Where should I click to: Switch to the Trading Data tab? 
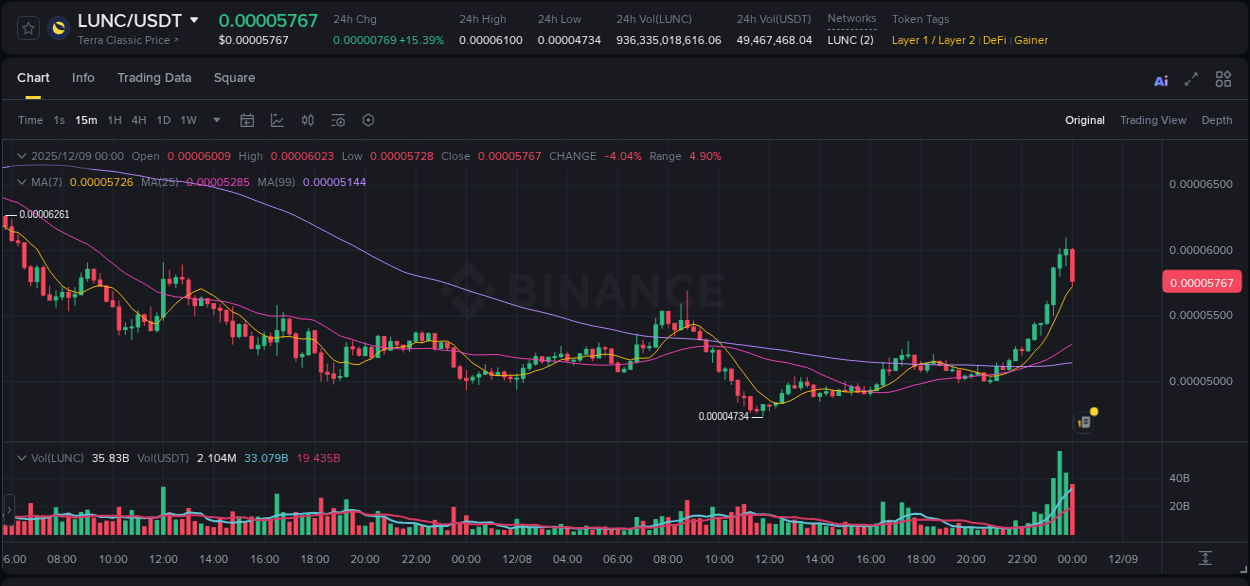pyautogui.click(x=154, y=78)
